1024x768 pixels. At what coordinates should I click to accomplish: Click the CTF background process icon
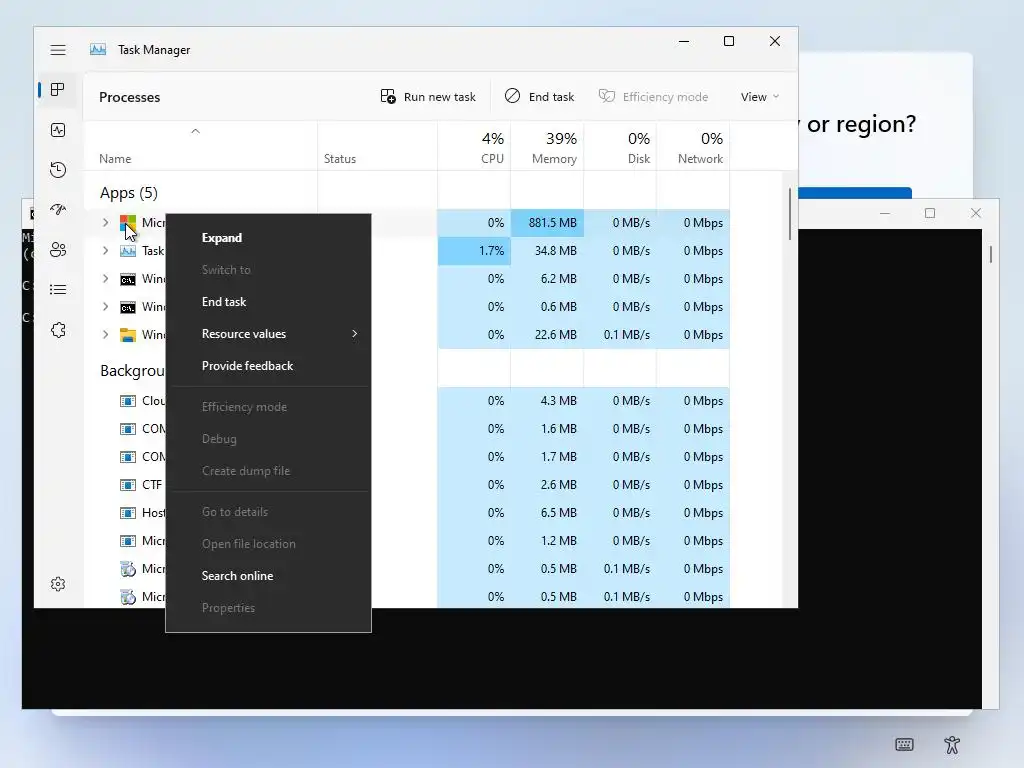[x=128, y=485]
